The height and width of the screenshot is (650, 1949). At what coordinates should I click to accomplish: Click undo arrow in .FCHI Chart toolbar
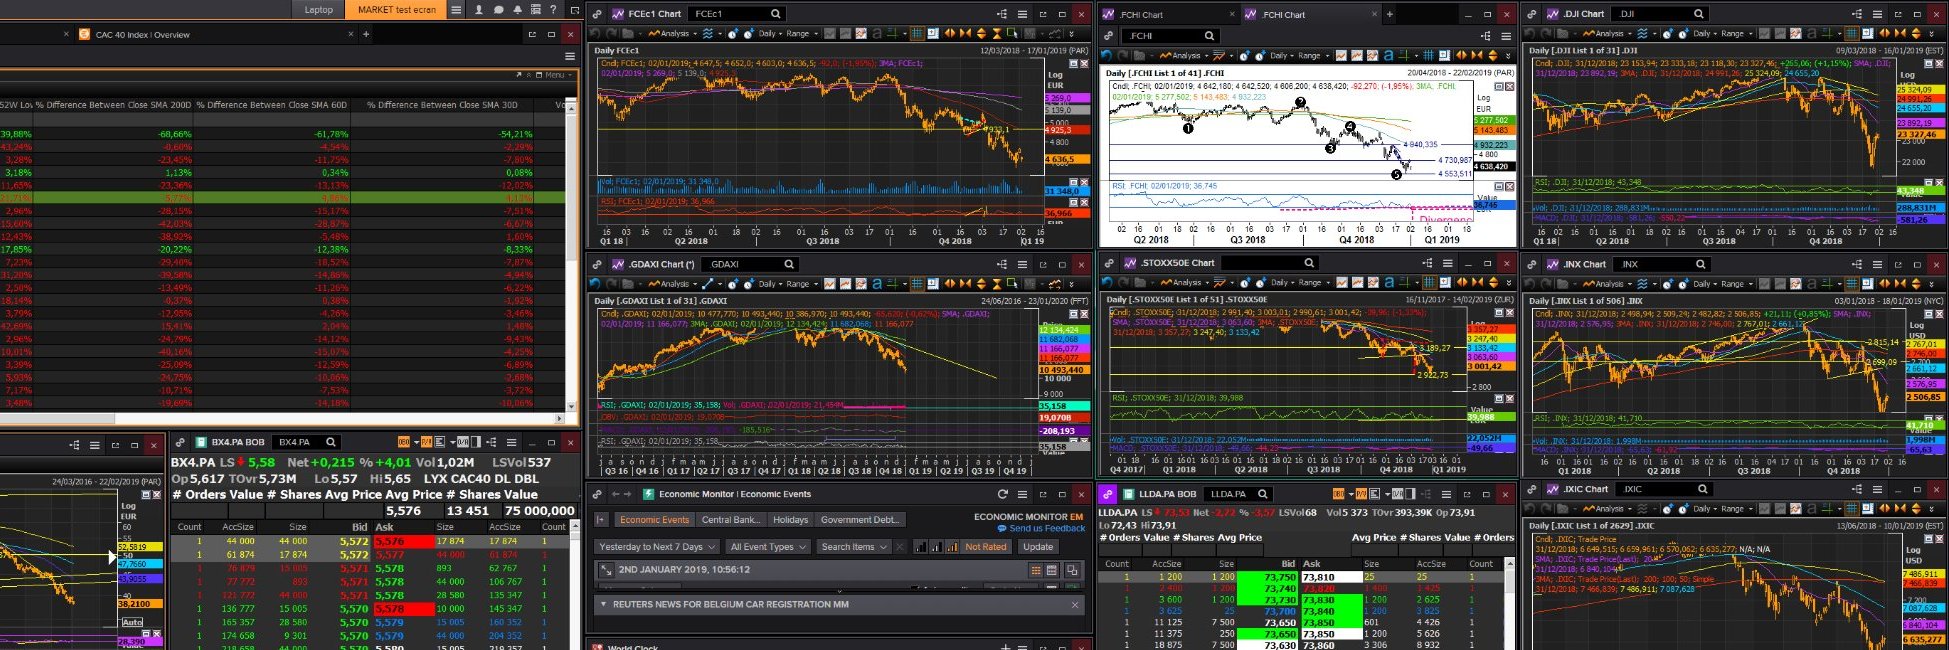[1108, 56]
